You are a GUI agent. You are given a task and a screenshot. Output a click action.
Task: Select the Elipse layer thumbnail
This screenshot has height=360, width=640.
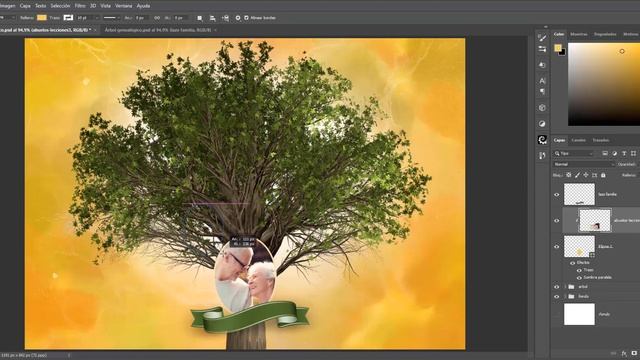[579, 247]
